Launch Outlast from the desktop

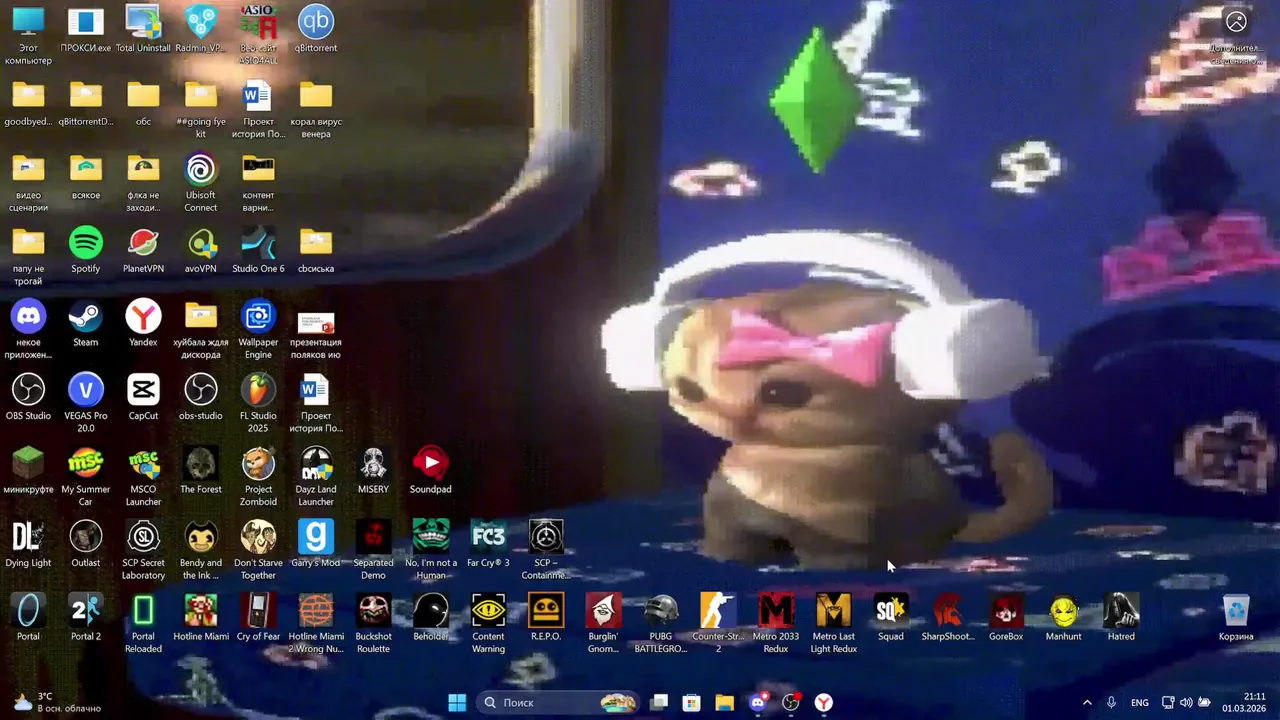pyautogui.click(x=86, y=544)
